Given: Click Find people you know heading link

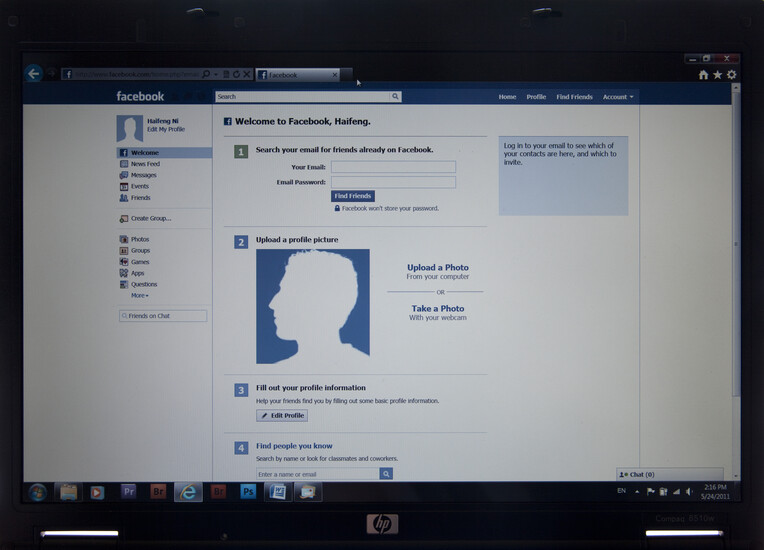Looking at the screenshot, I should 294,446.
